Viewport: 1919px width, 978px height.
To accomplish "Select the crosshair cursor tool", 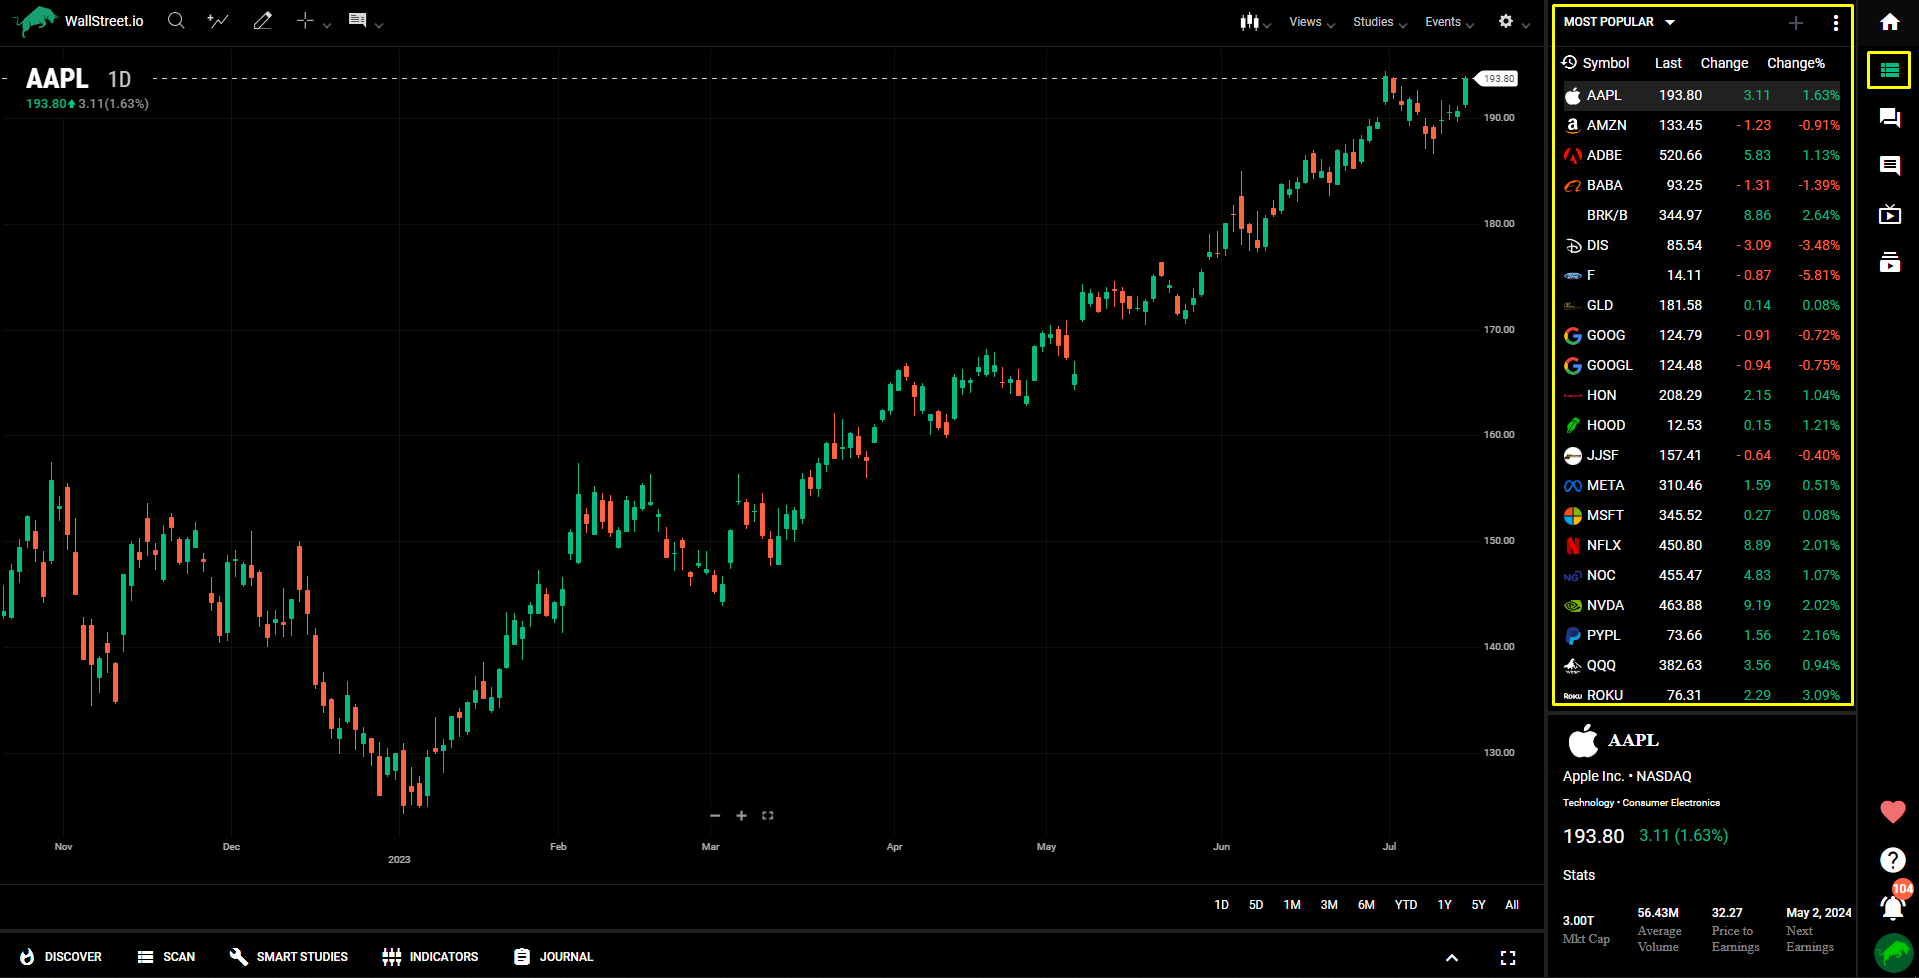I will [x=305, y=20].
